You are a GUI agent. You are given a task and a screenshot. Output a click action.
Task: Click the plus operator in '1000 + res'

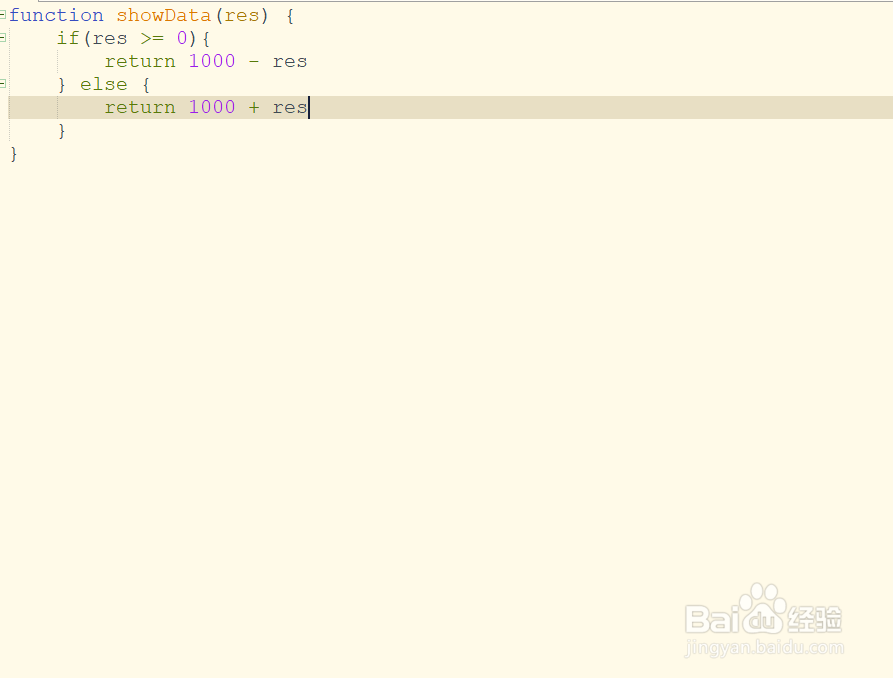[x=254, y=107]
